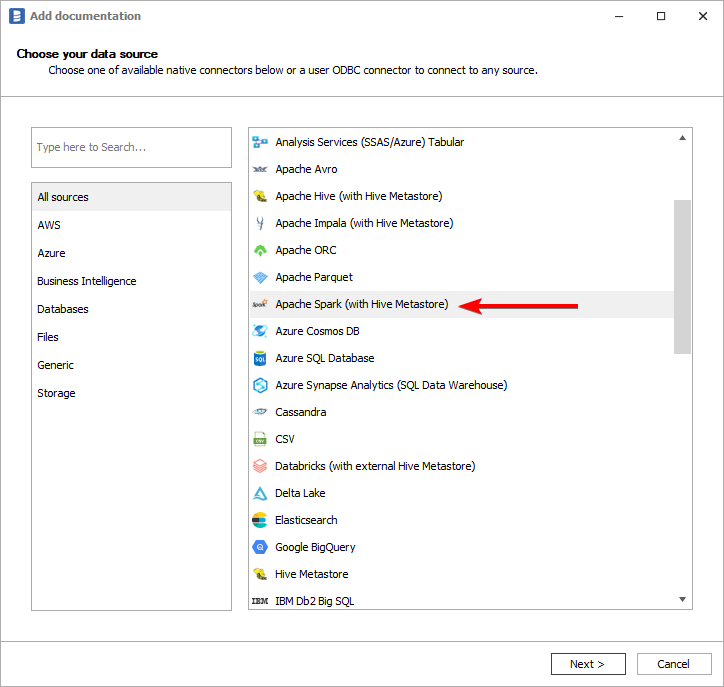Close the Add documentation window

(703, 16)
